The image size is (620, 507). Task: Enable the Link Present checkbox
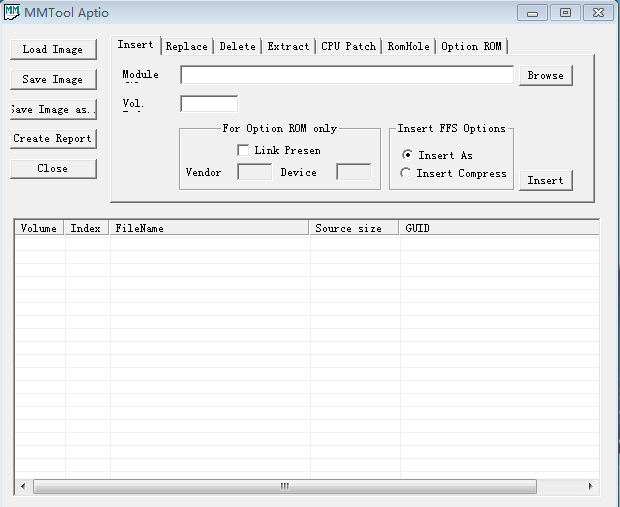click(243, 150)
